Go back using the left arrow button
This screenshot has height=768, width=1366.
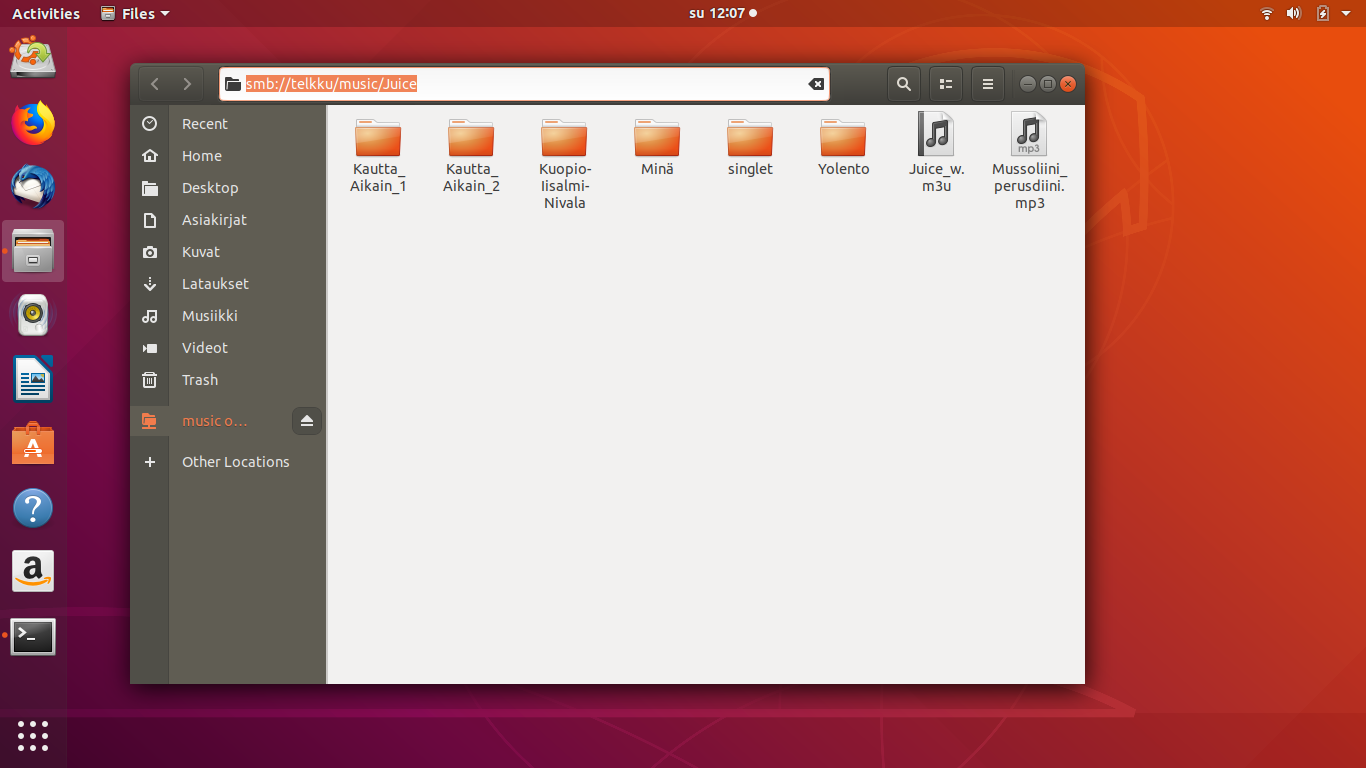click(155, 84)
